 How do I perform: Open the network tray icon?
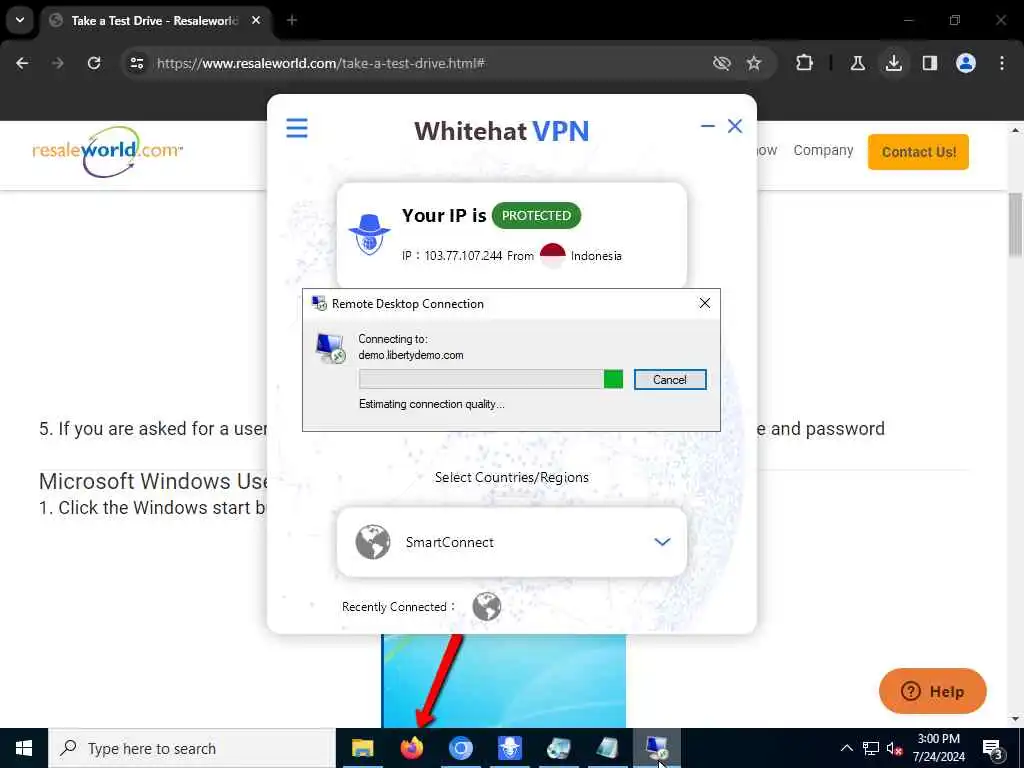[x=871, y=748]
